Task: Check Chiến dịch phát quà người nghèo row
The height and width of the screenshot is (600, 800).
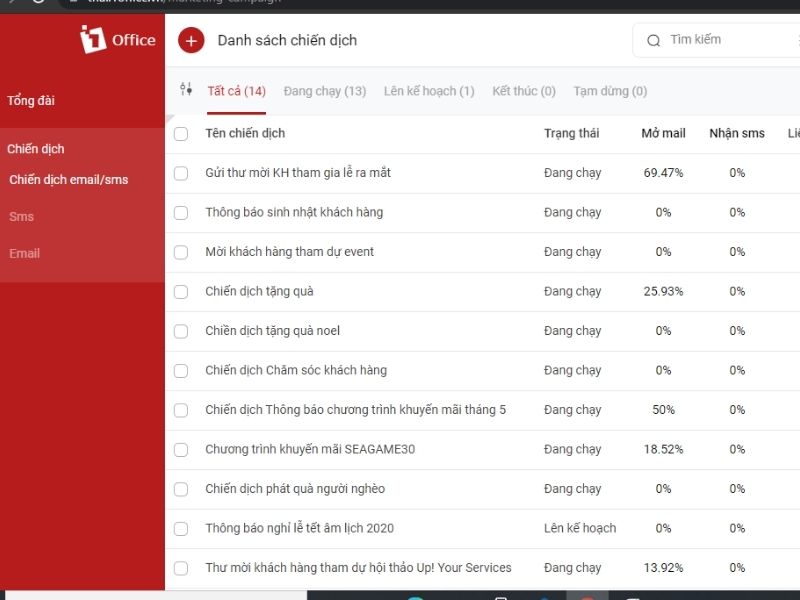Action: 181,489
